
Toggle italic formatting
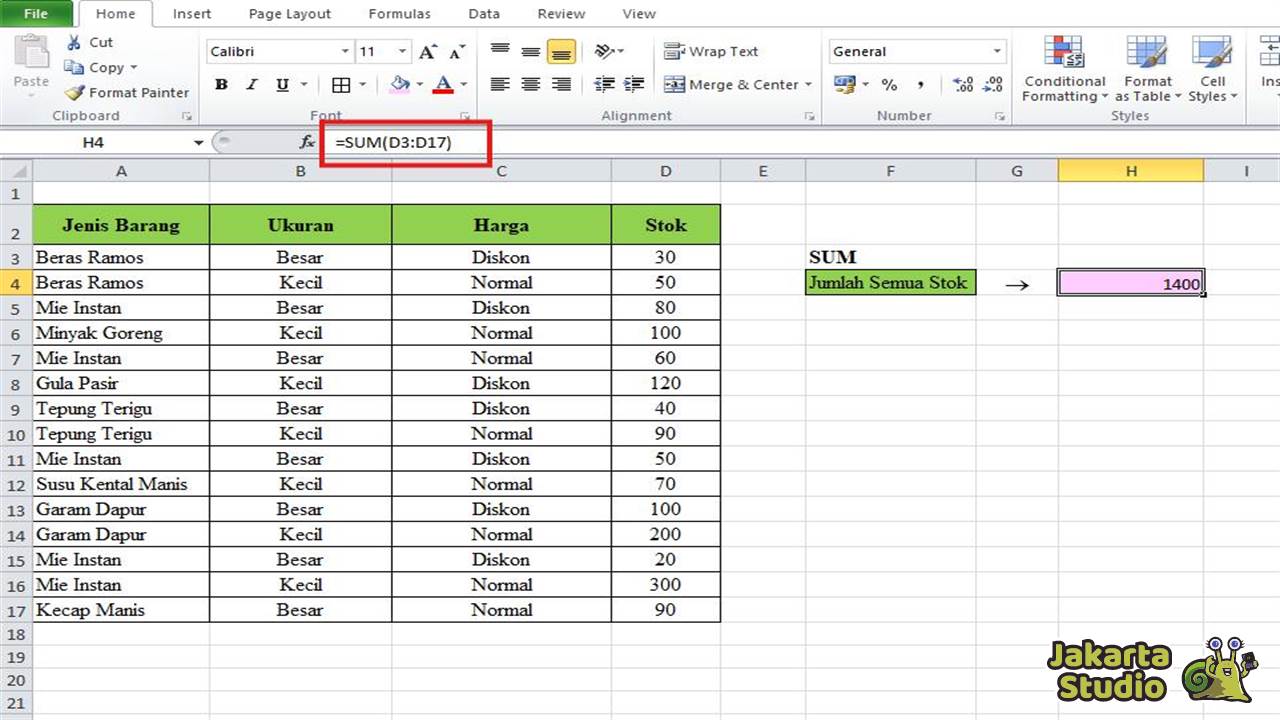pos(251,85)
